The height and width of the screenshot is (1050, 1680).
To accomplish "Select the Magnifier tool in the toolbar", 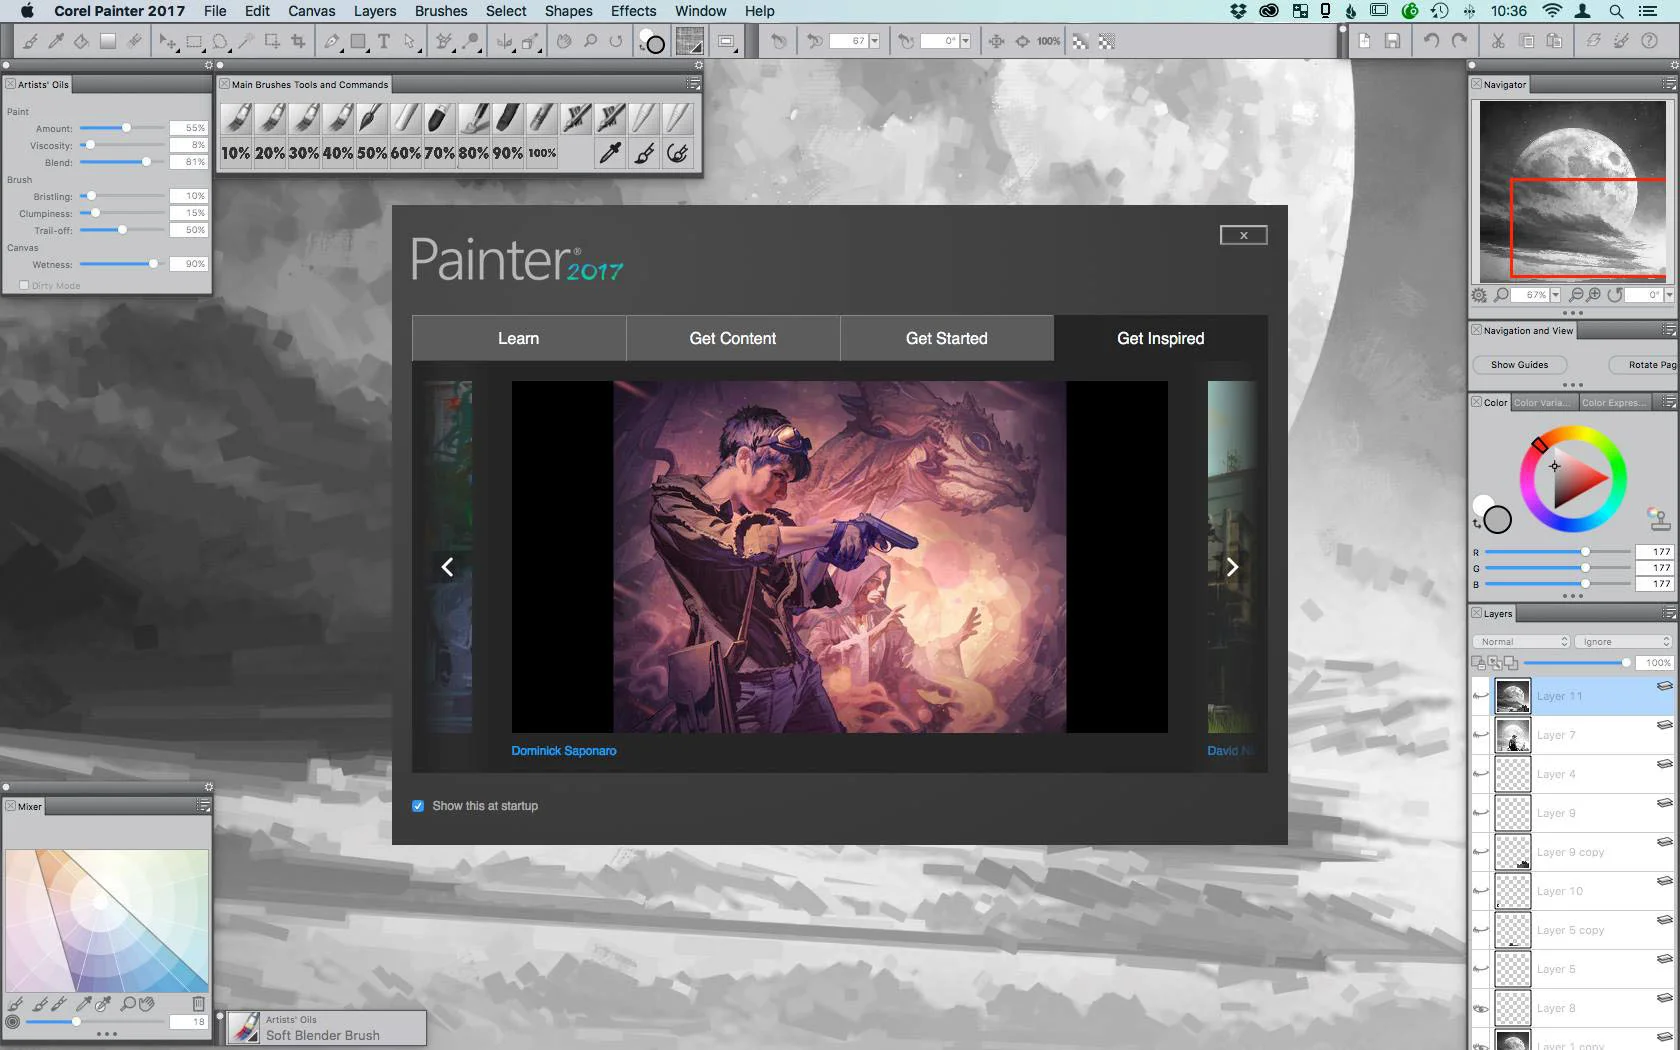I will [590, 41].
